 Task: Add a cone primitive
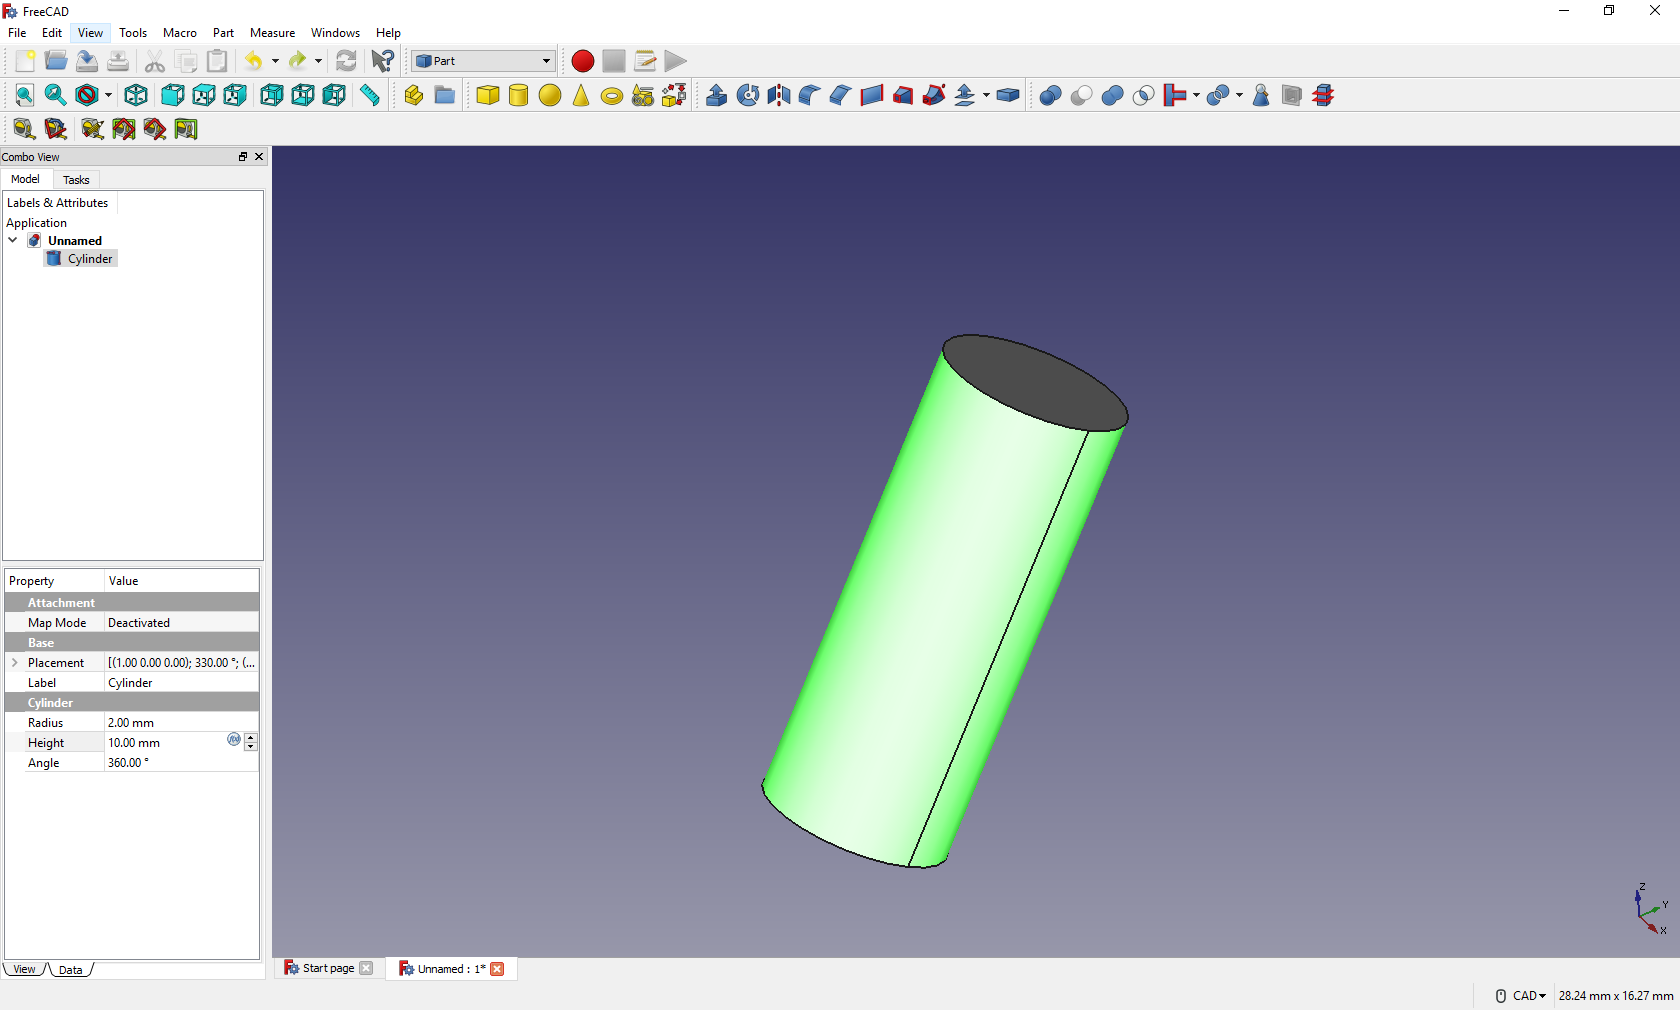point(581,95)
